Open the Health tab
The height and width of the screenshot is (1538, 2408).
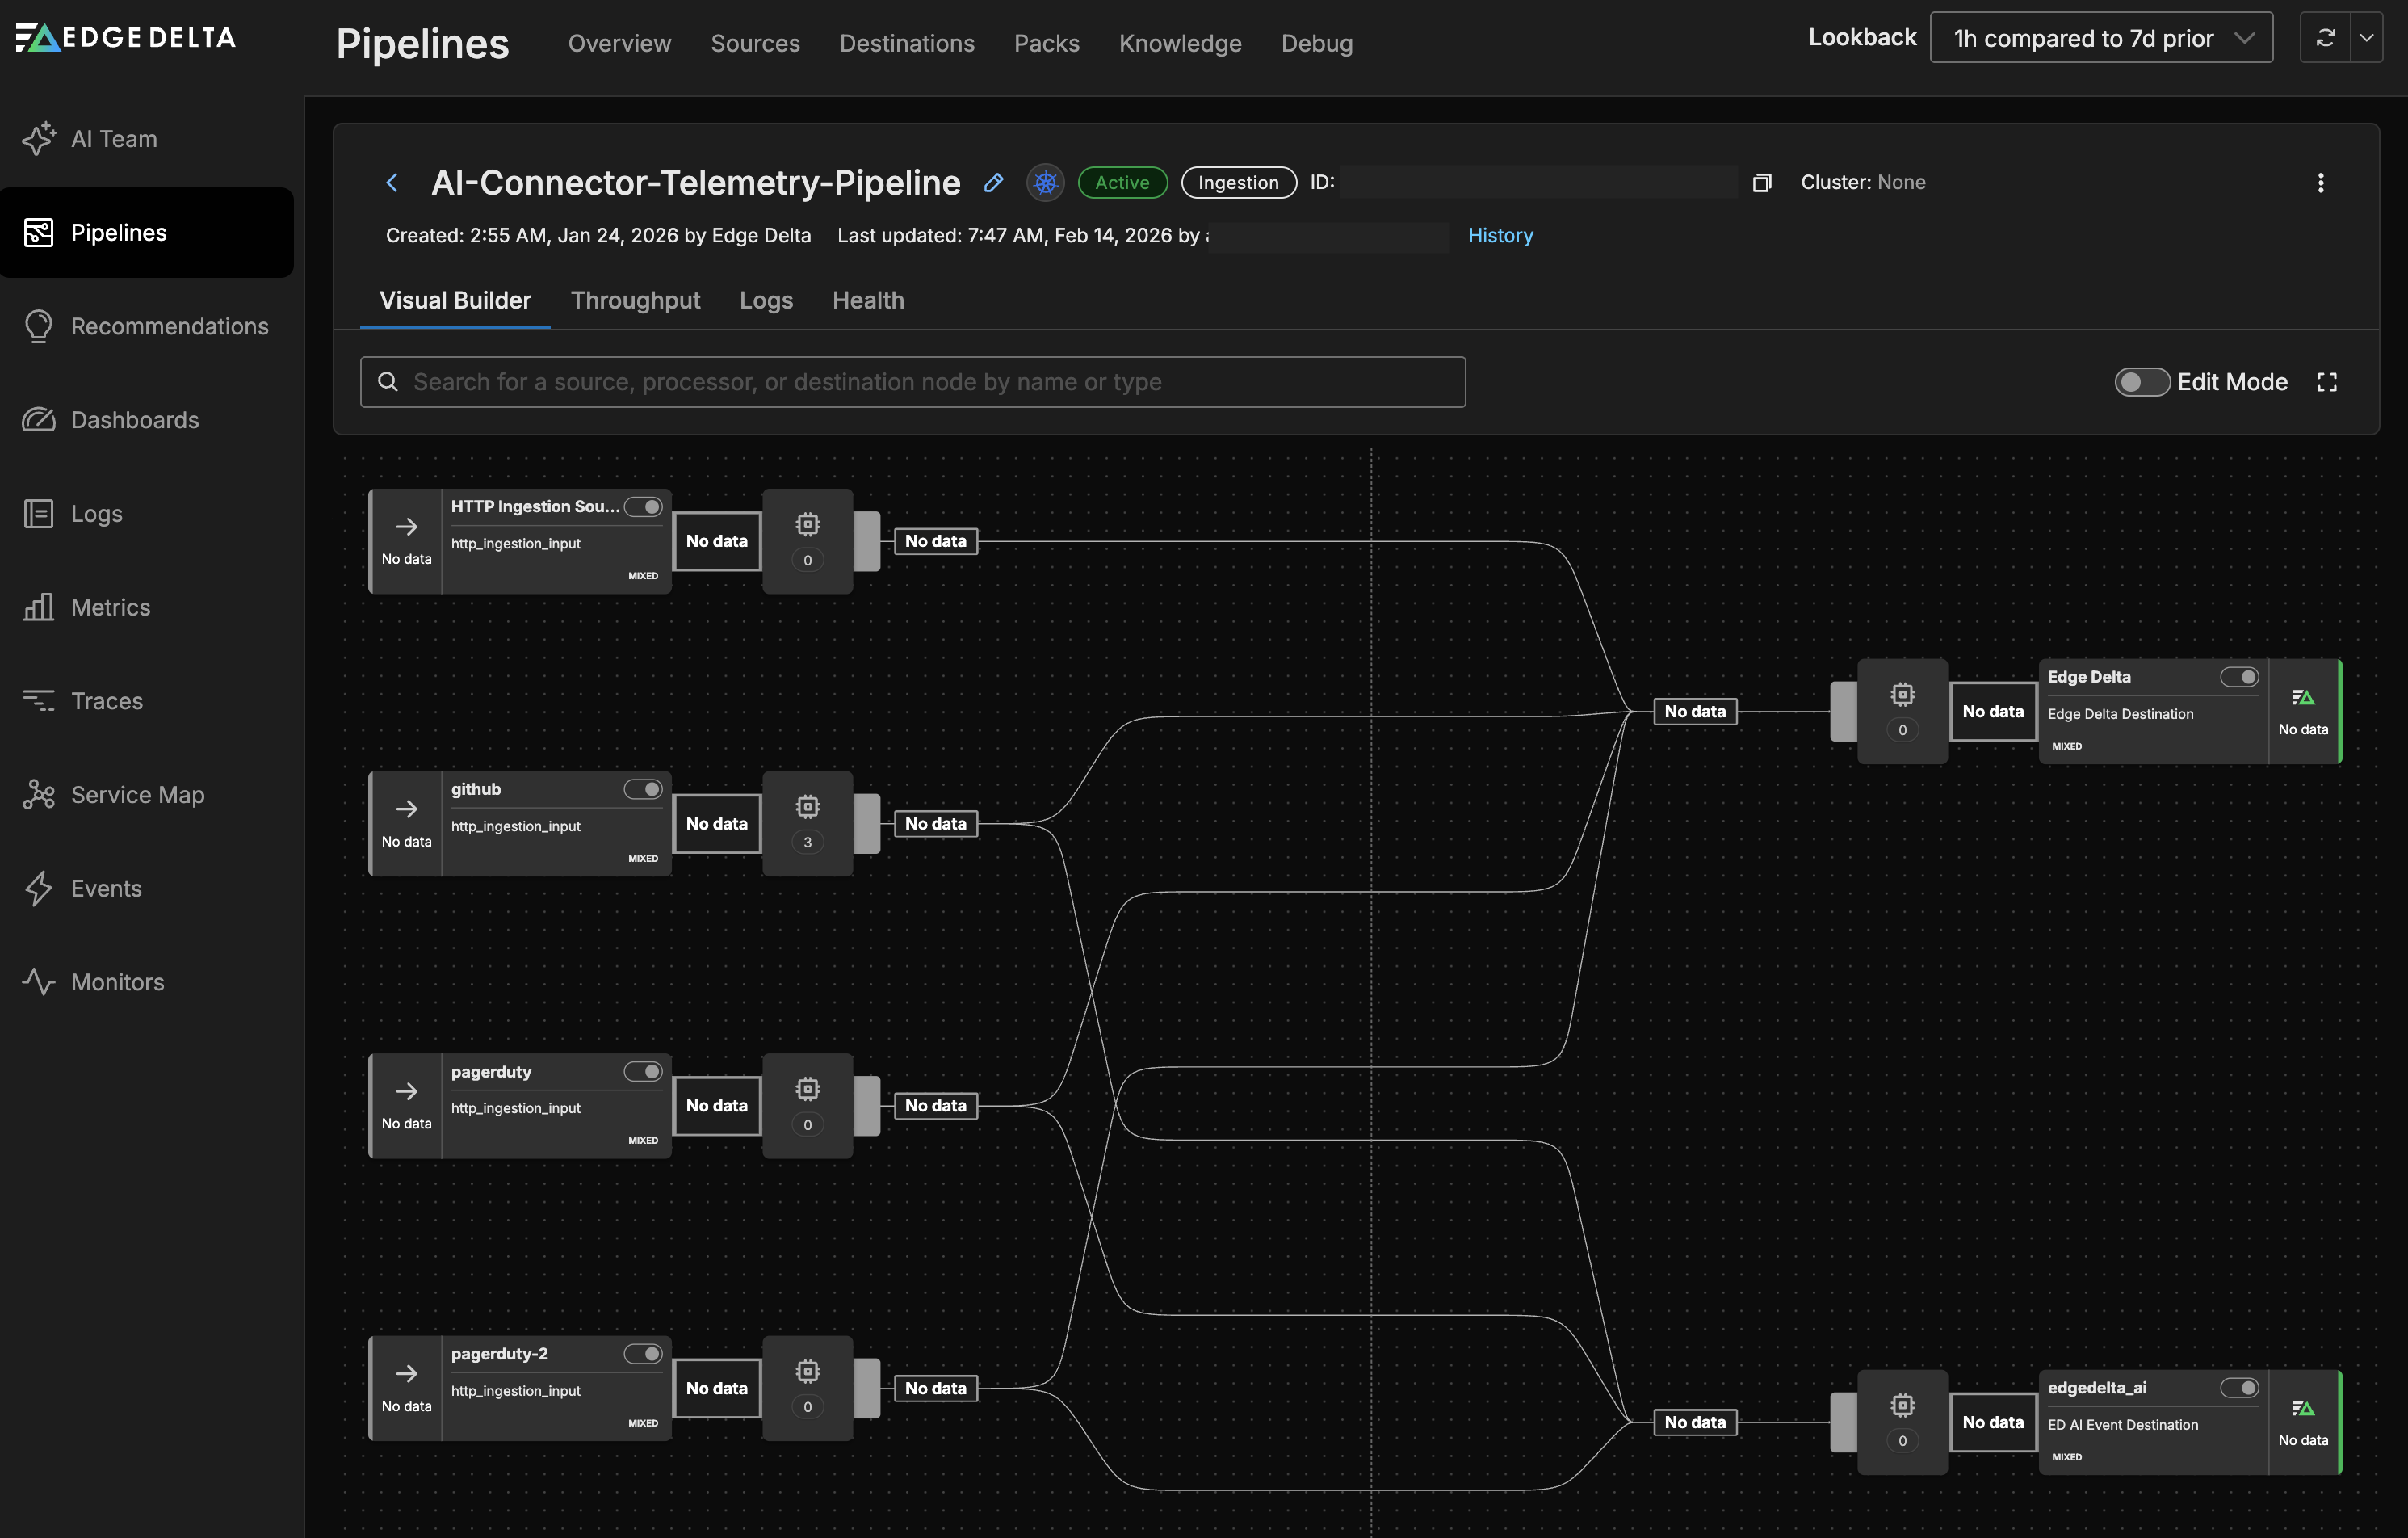[x=868, y=300]
